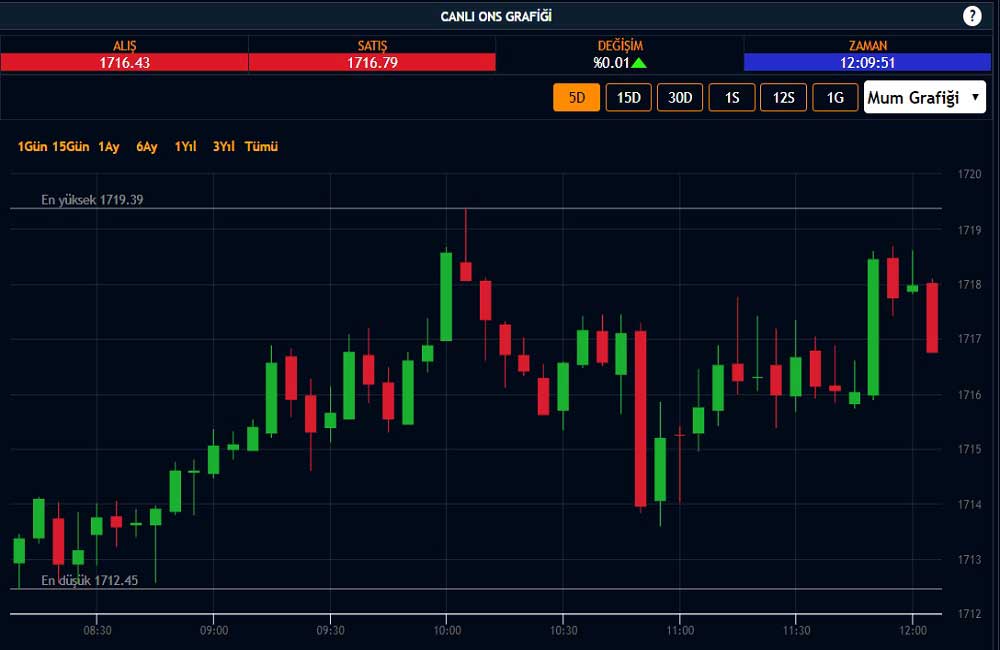
Task: Click the 1720 price axis label
Action: click(x=969, y=174)
